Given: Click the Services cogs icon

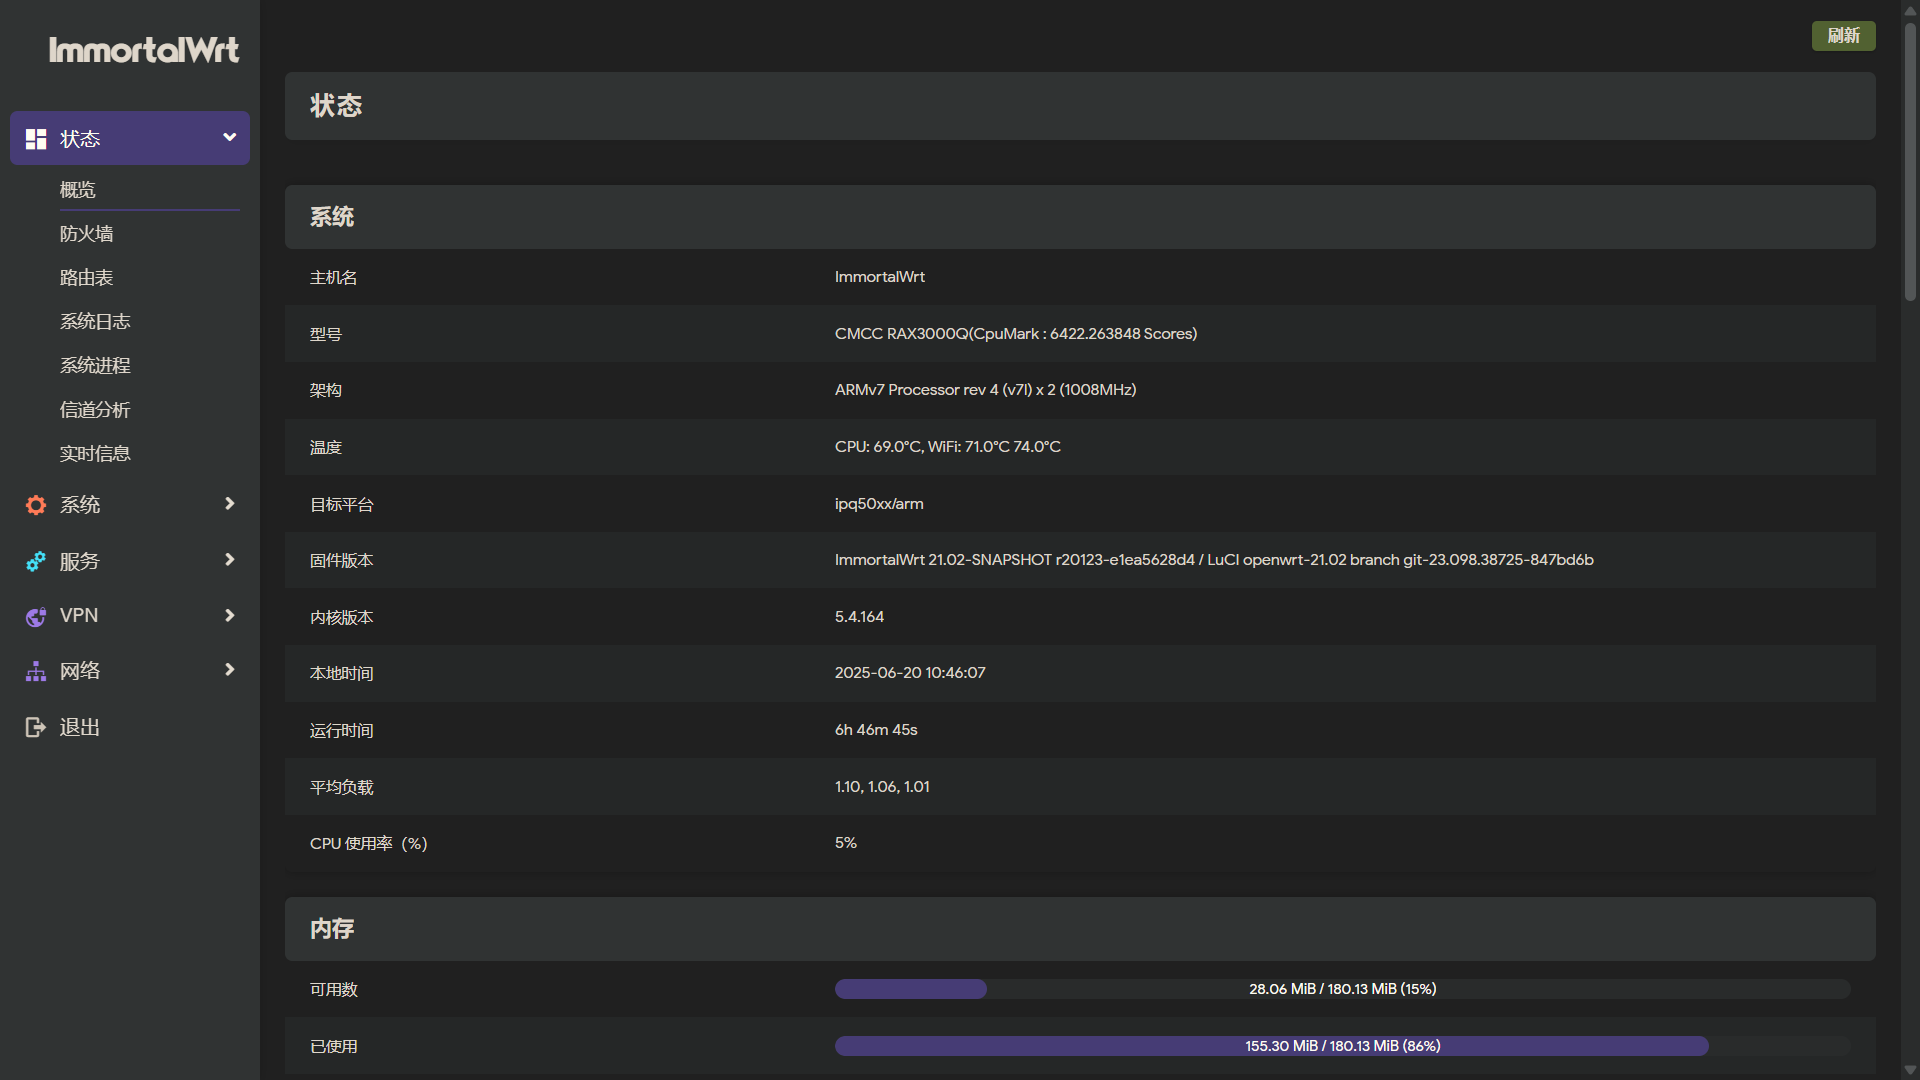Looking at the screenshot, I should pyautogui.click(x=36, y=561).
